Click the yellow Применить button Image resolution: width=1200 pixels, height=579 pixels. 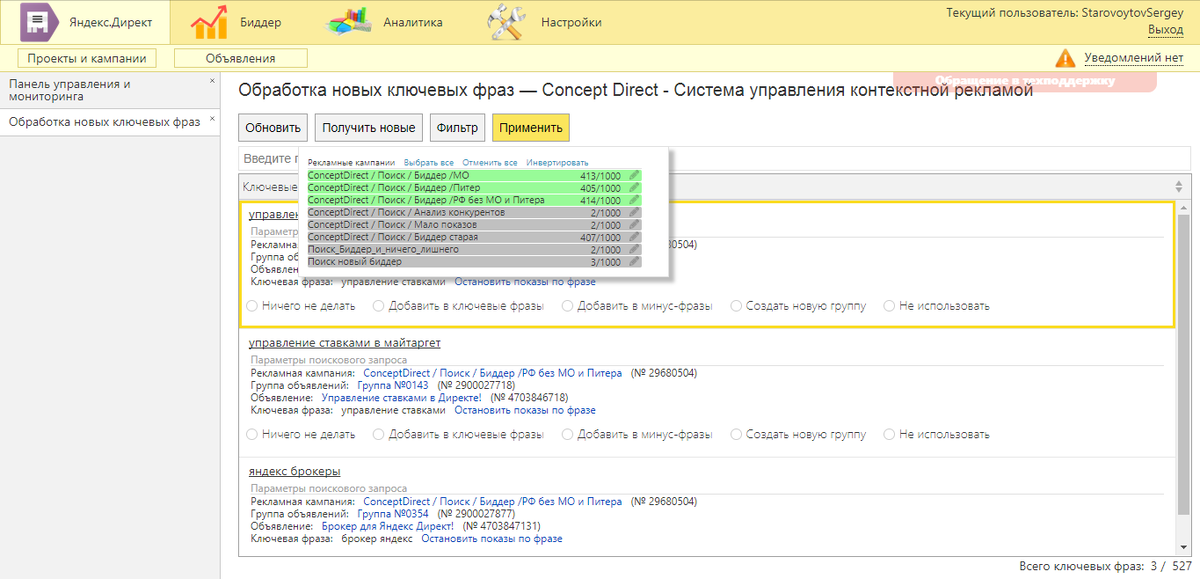(531, 128)
